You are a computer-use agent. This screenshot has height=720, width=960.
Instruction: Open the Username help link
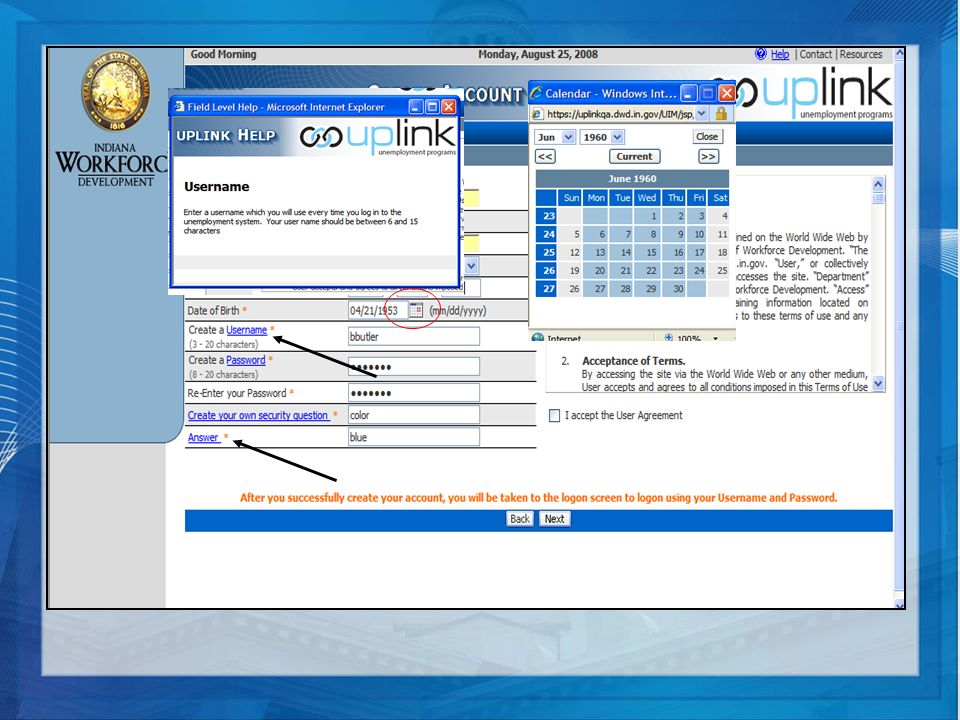tap(246, 330)
